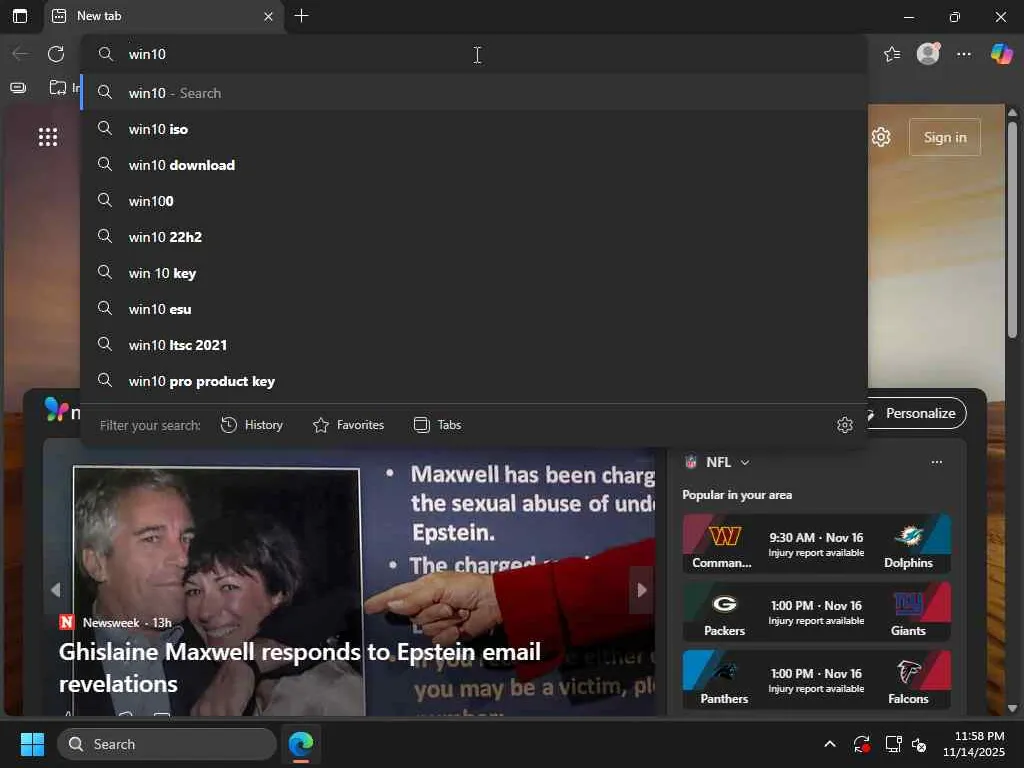Click the search icon in address bar

[x=106, y=54]
